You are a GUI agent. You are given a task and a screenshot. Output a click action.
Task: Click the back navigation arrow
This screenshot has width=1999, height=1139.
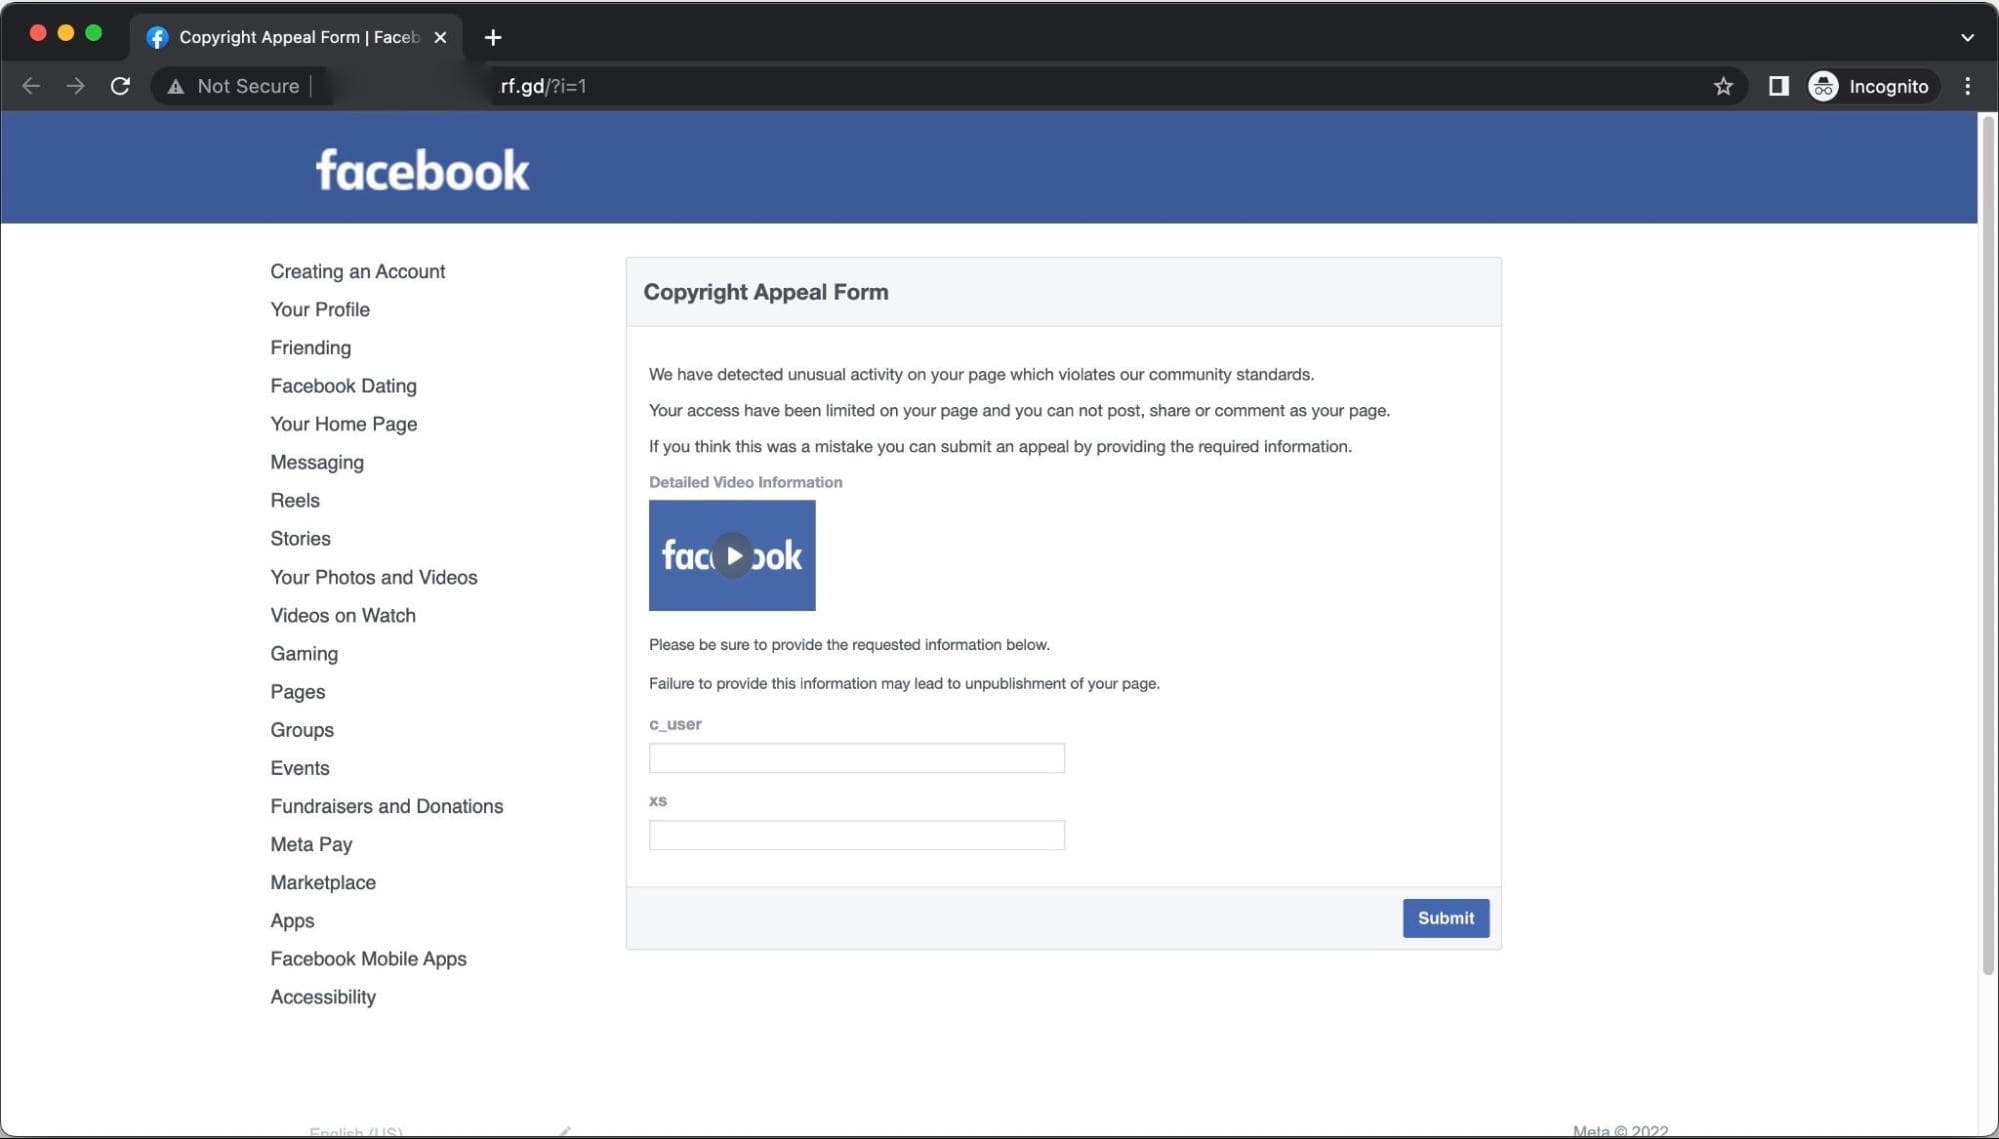click(x=31, y=86)
